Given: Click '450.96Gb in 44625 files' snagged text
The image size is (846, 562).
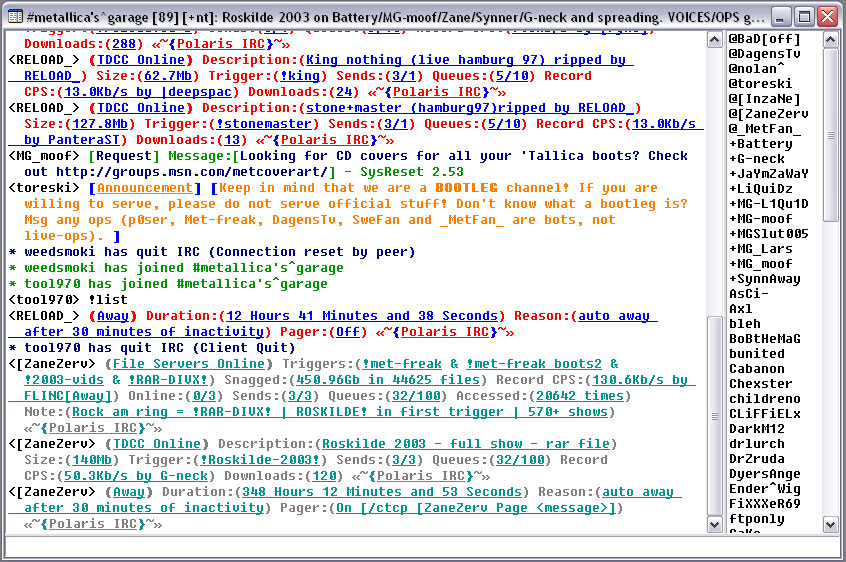Looking at the screenshot, I should pyautogui.click(x=388, y=380).
